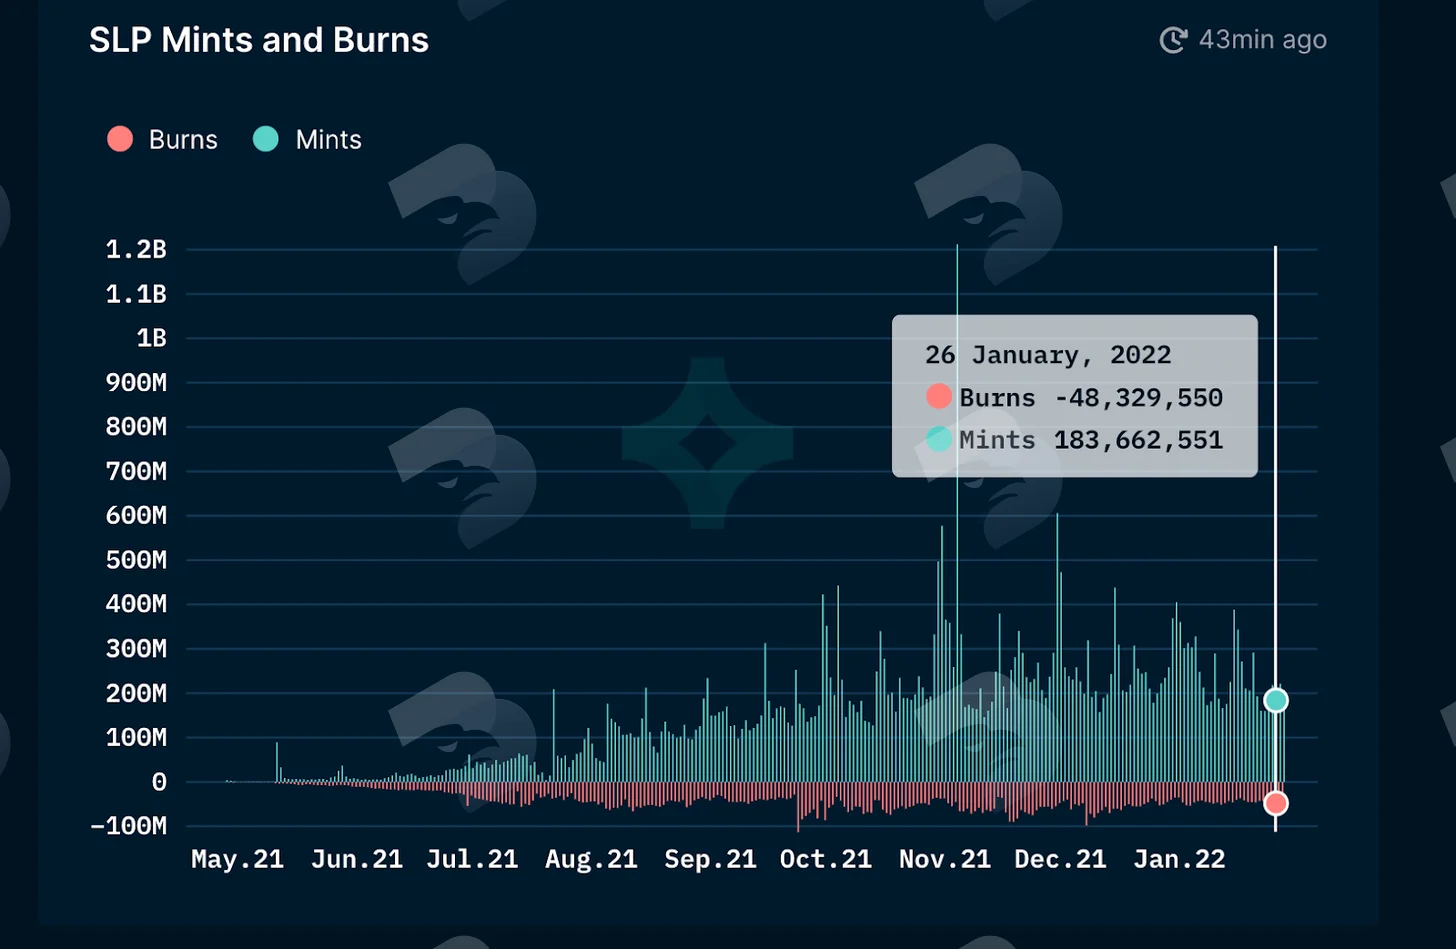The image size is (1456, 949).
Task: Click the Jun.21 x-axis label
Action: (x=357, y=859)
